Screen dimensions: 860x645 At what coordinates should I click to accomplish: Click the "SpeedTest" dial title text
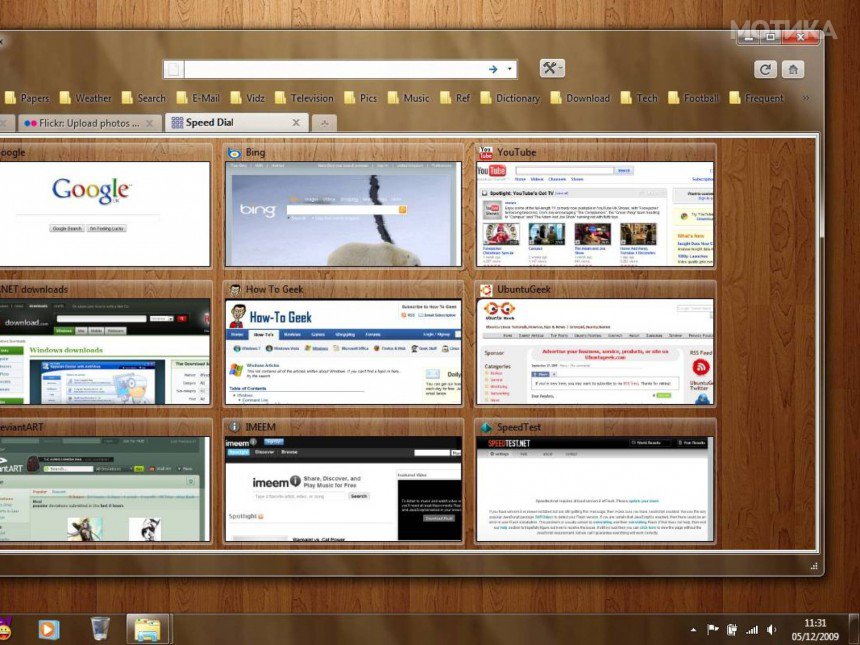[x=518, y=427]
